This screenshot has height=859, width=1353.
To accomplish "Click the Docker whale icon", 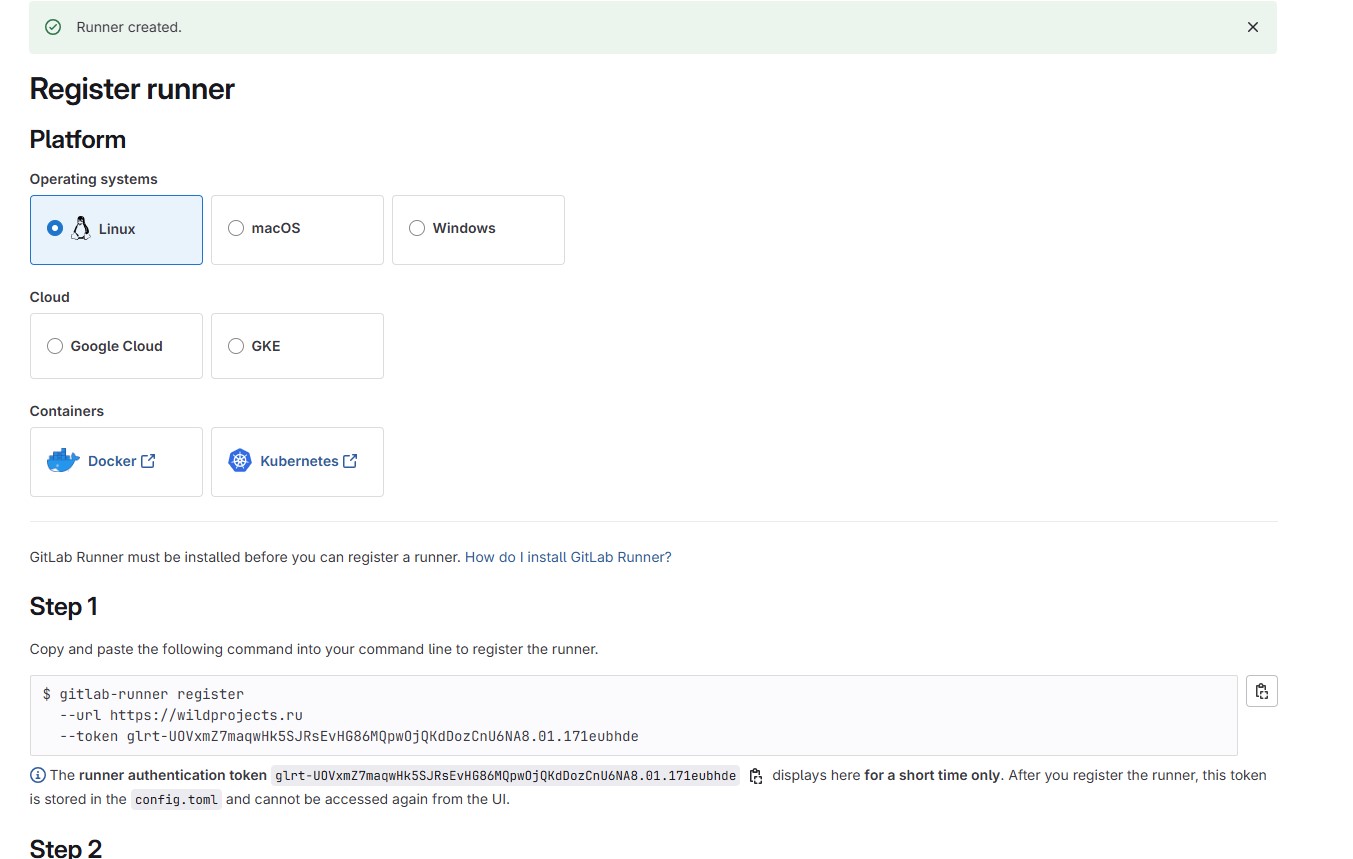I will [x=63, y=461].
